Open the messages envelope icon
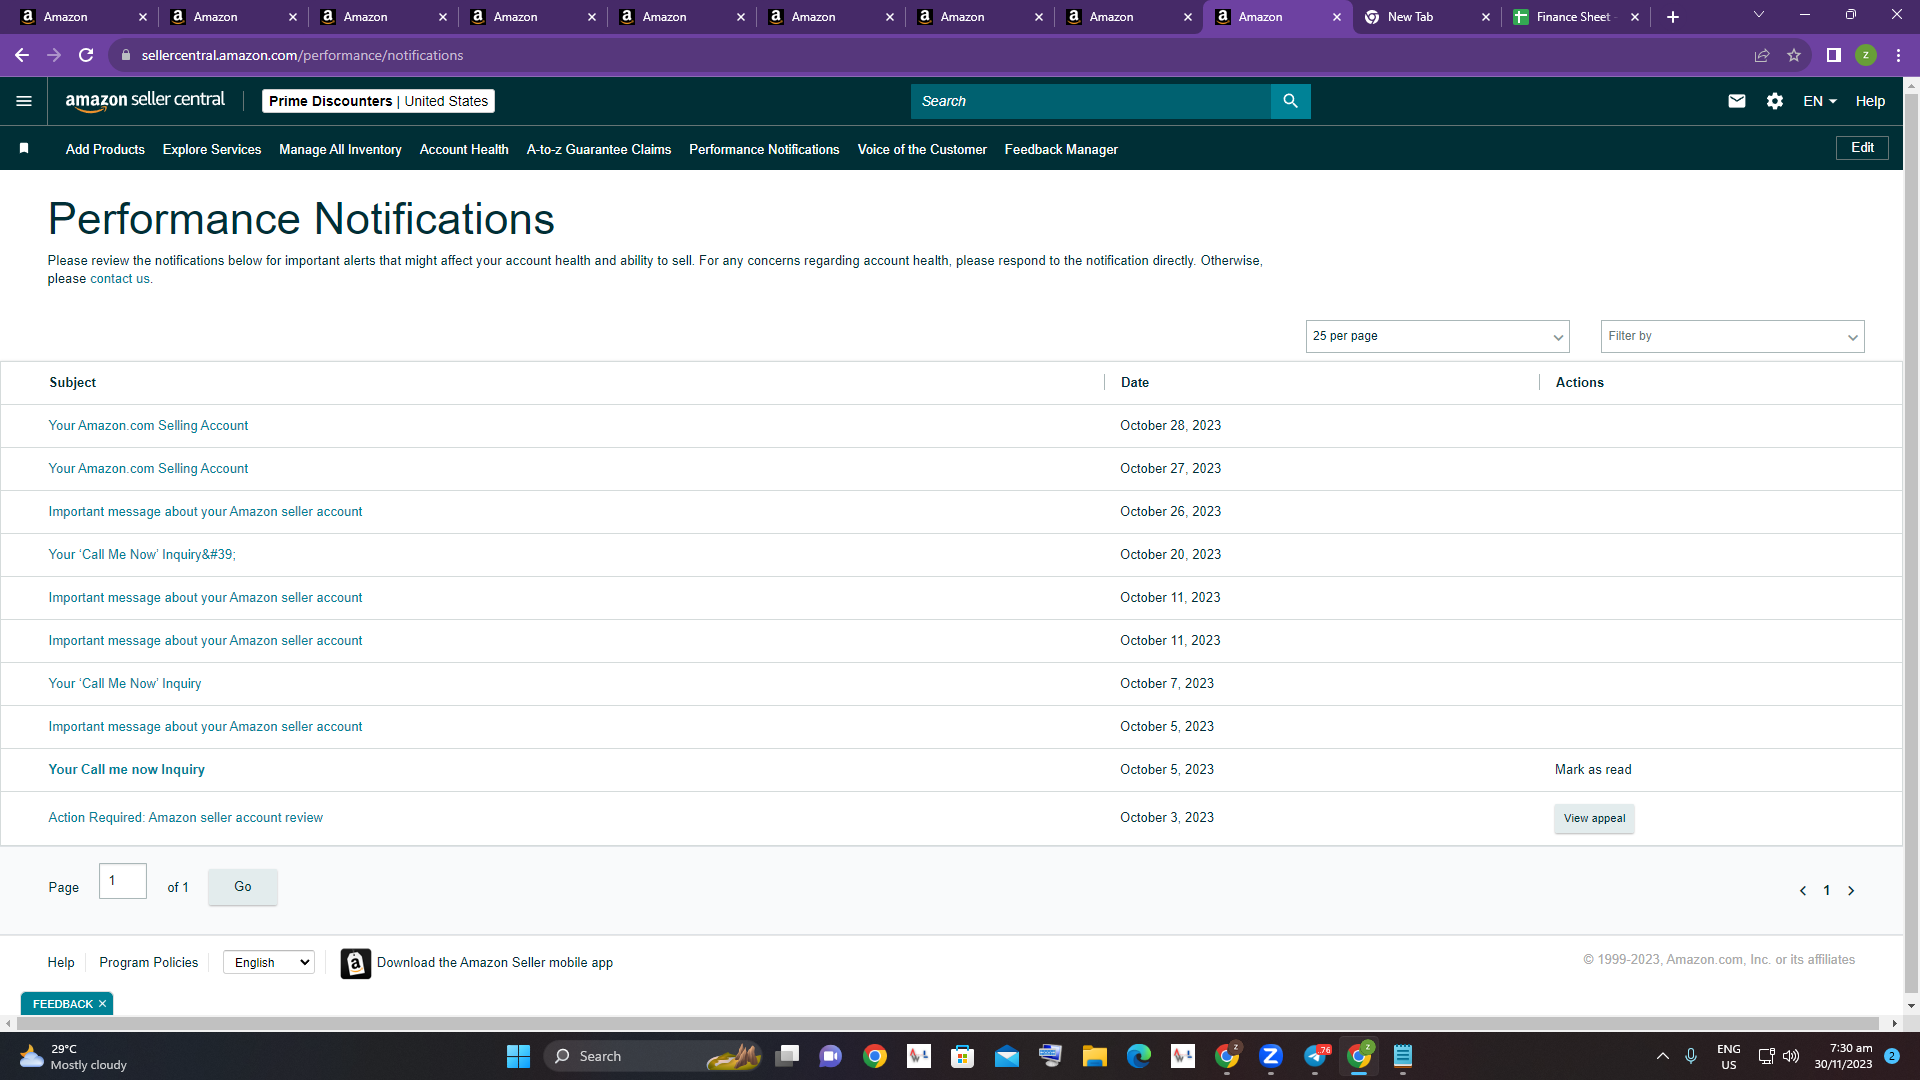Viewport: 1920px width, 1080px height. 1737,101
